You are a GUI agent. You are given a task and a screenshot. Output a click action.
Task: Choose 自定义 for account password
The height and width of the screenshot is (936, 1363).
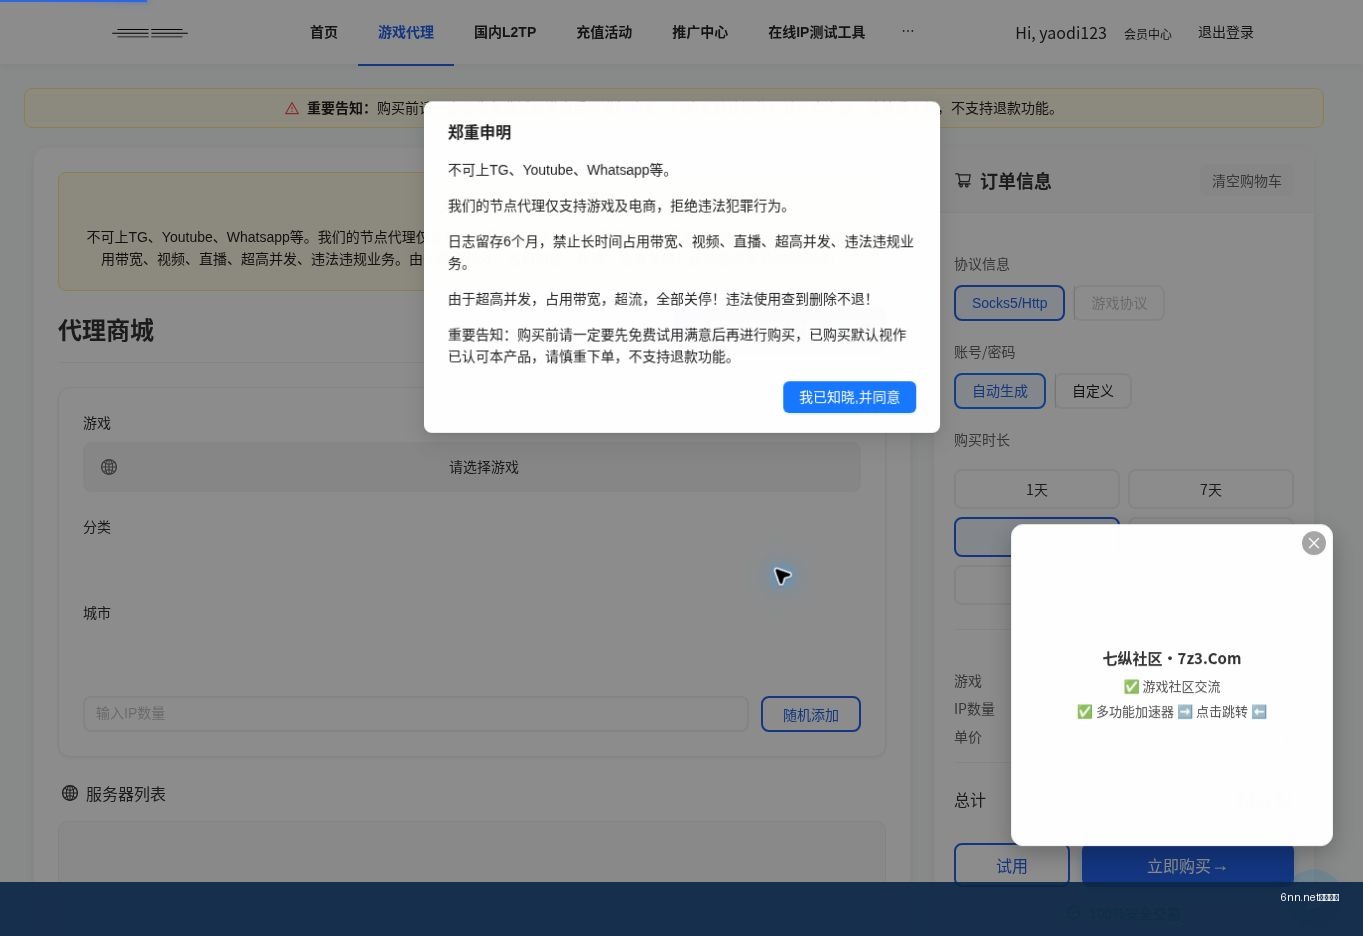tap(1093, 391)
